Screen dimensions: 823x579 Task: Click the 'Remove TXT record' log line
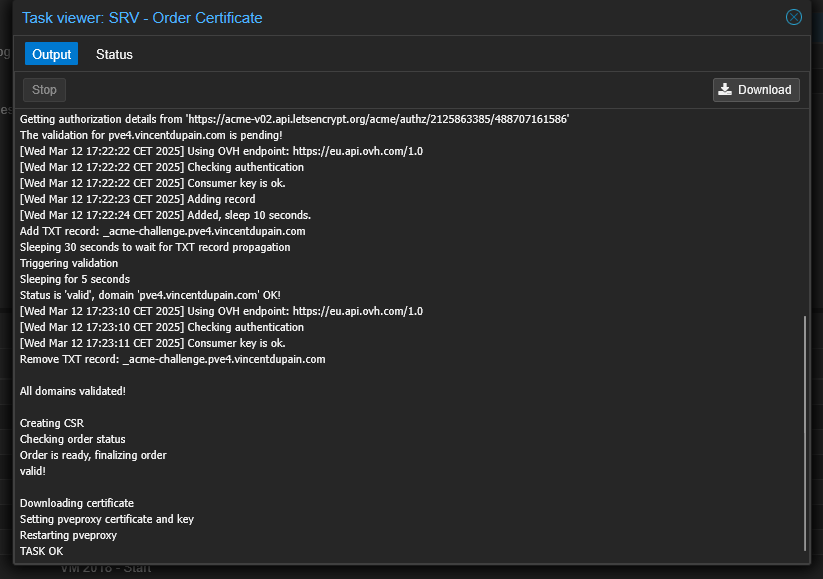pyautogui.click(x=172, y=359)
